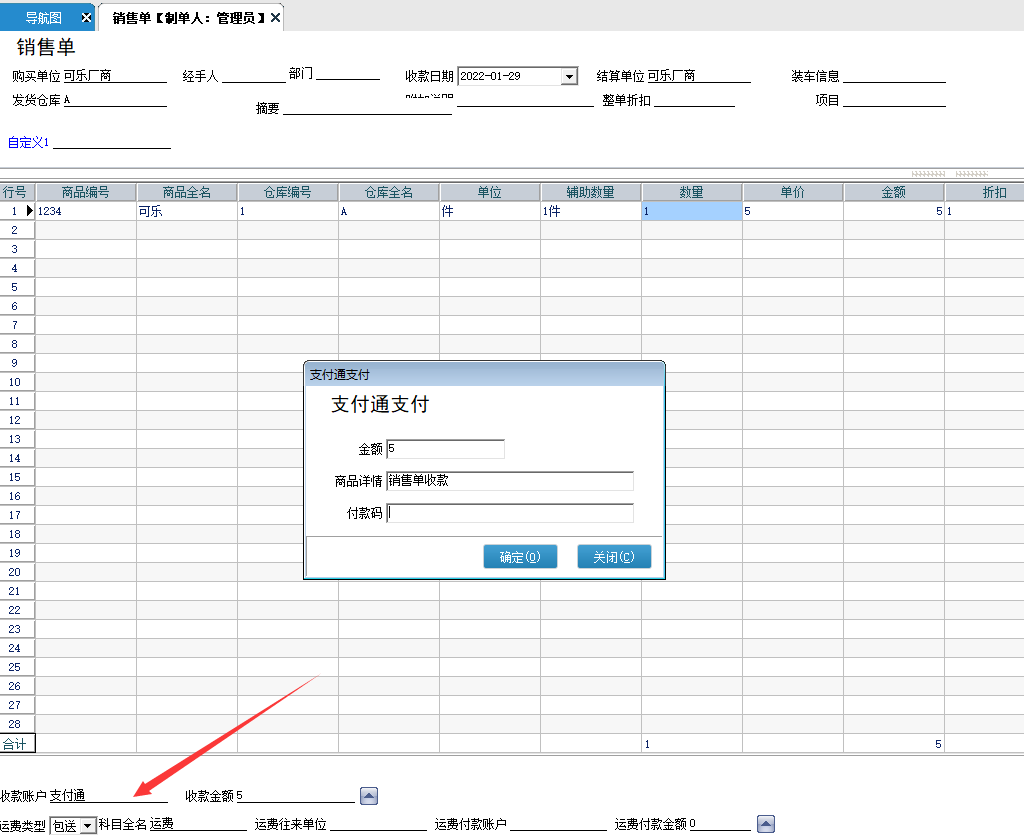Viewport: 1024px width, 838px height.
Task: Click the 确定(O) button in the payment dialog
Action: 520,557
